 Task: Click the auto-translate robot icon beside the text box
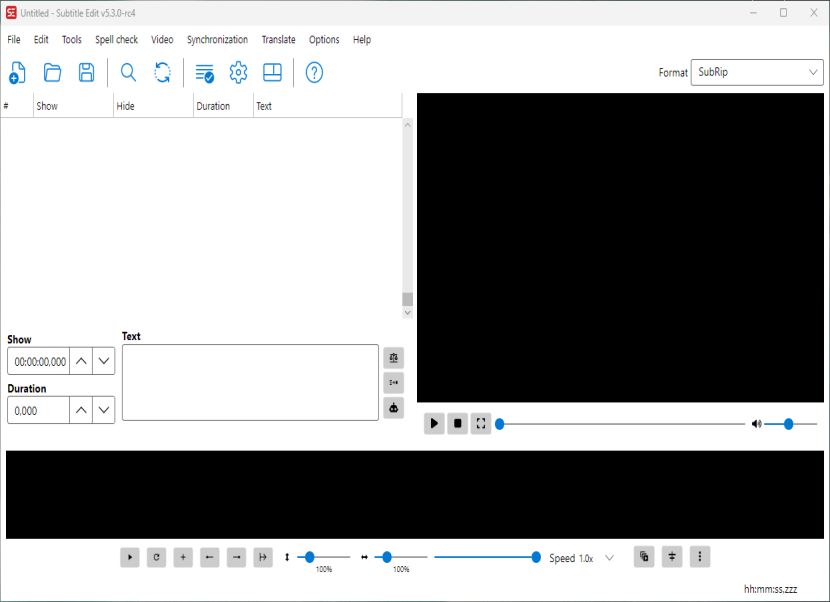click(393, 408)
